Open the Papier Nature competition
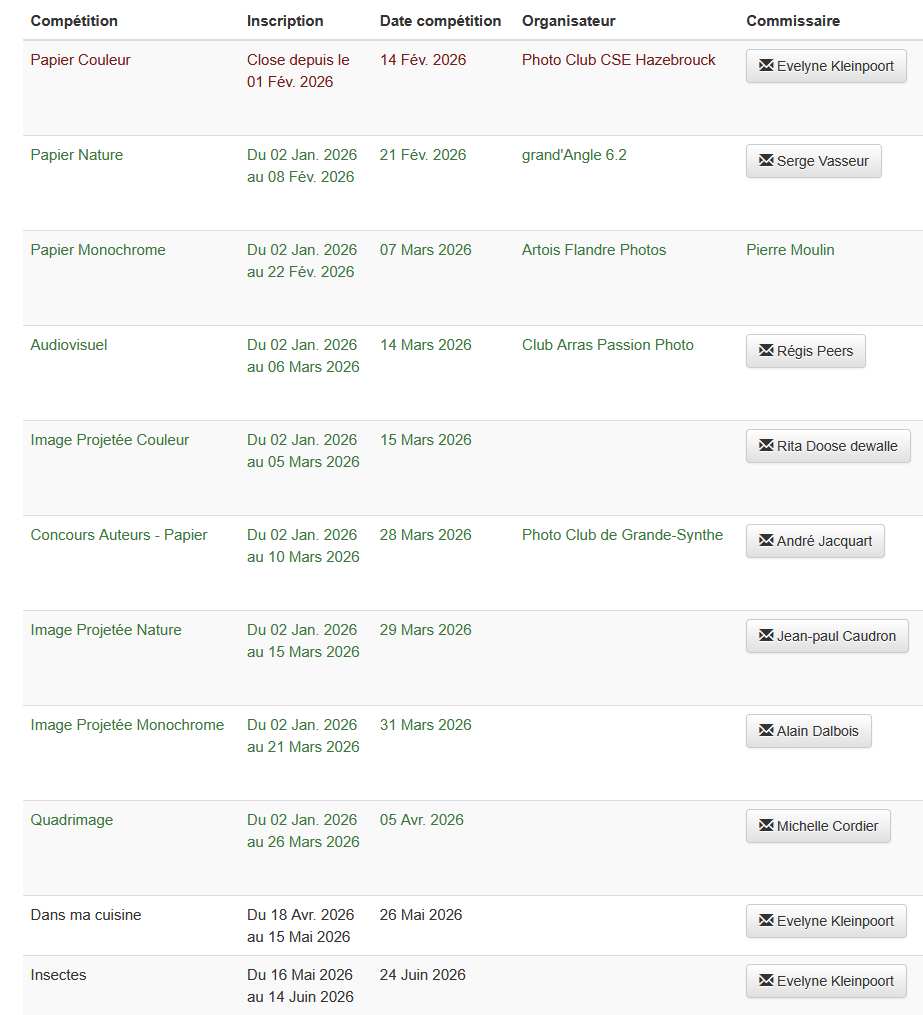 [77, 155]
